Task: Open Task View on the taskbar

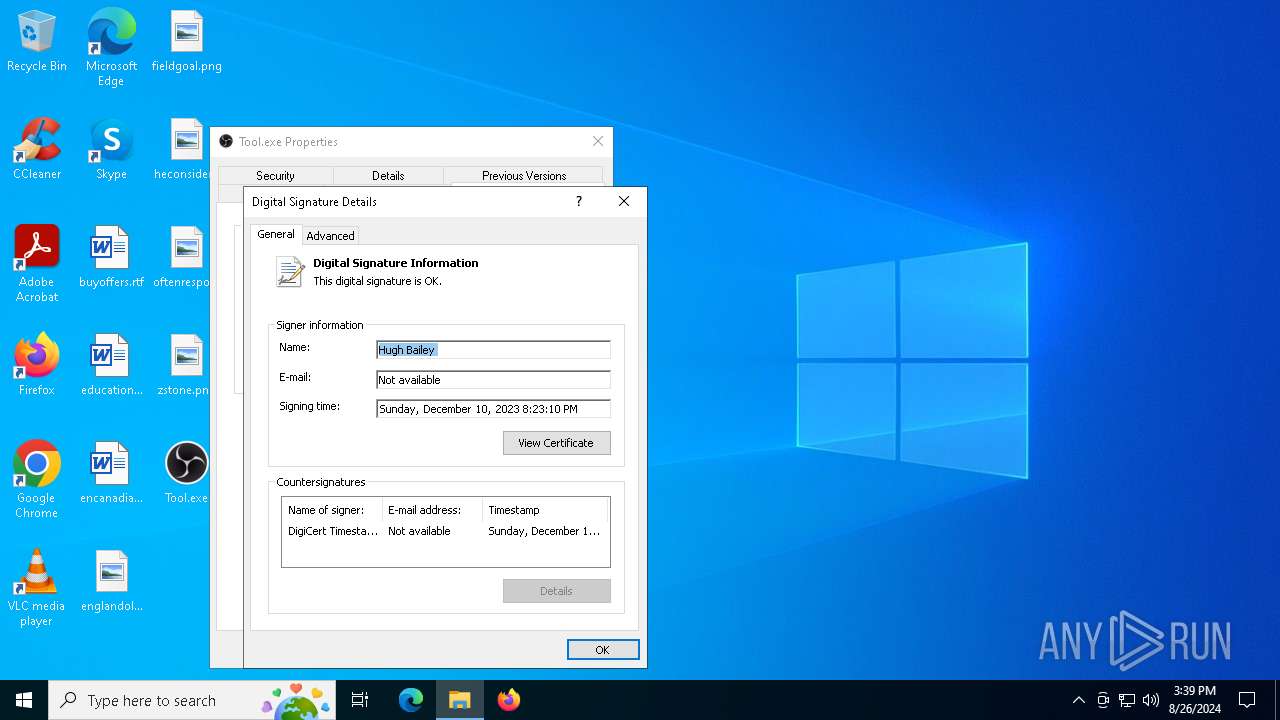Action: pos(360,700)
